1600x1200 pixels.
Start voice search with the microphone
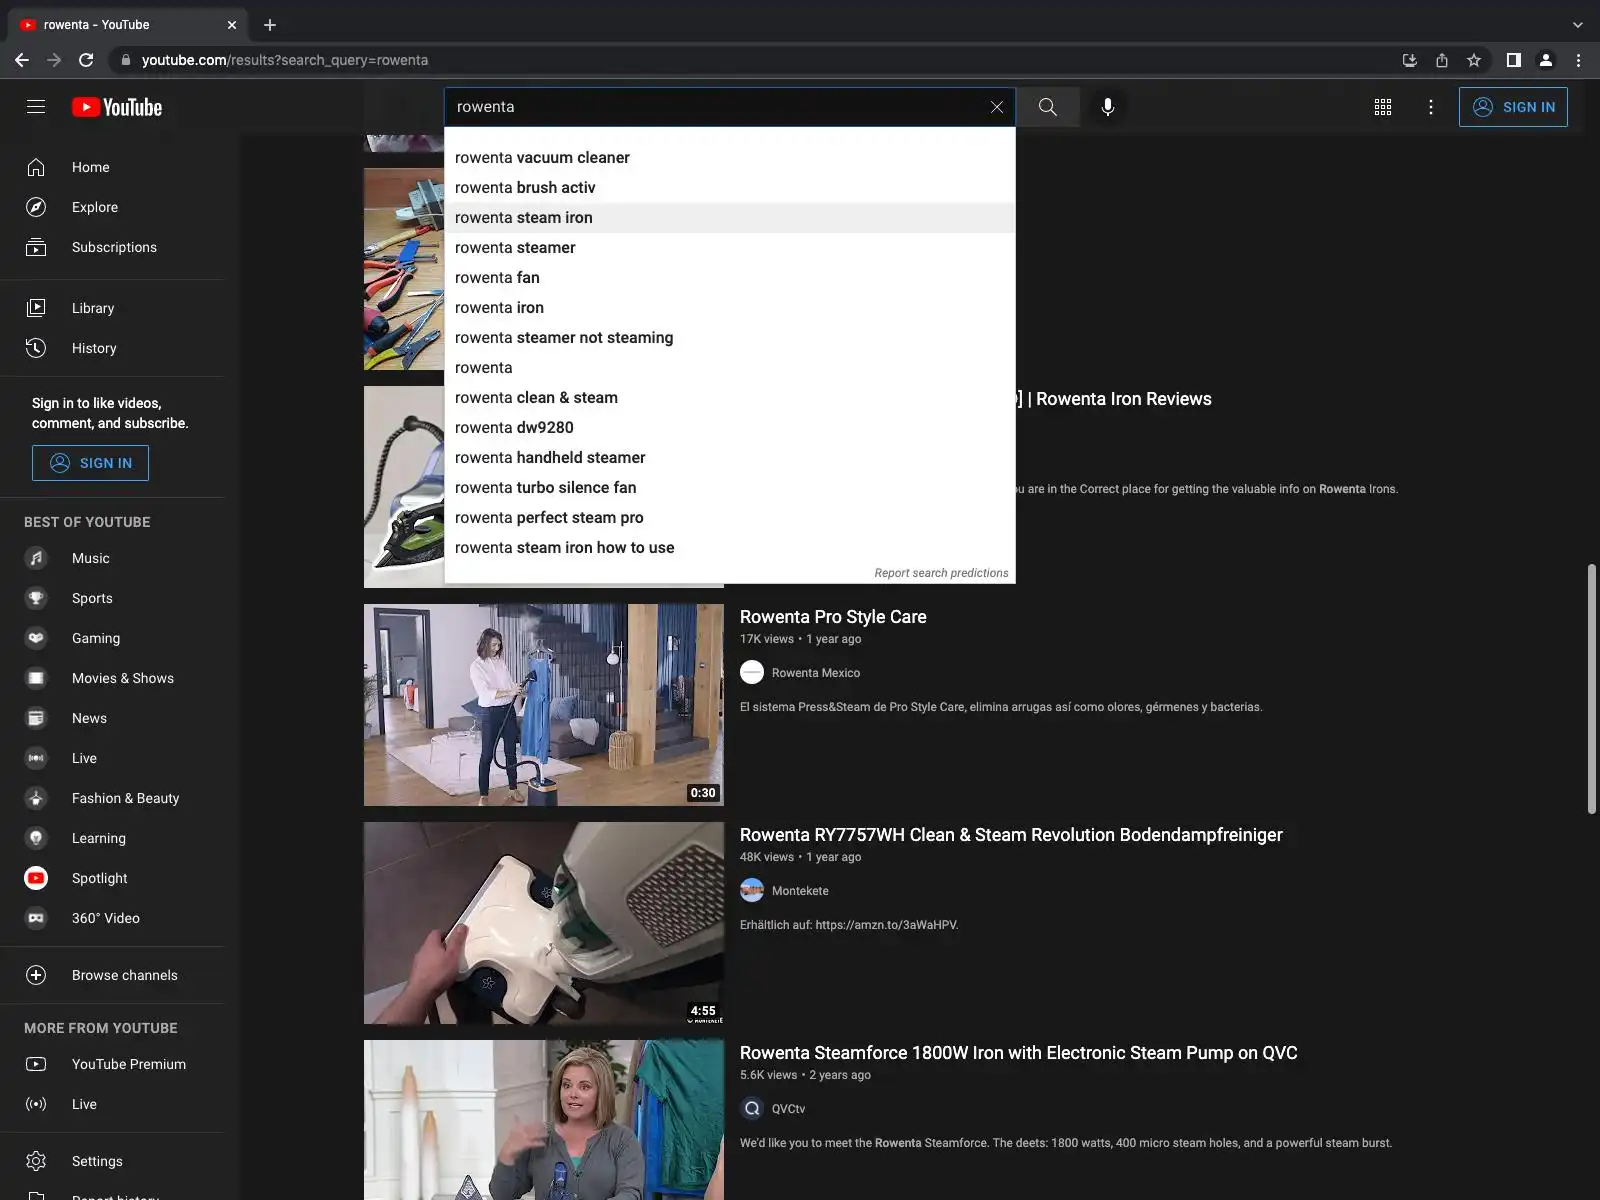coord(1108,107)
